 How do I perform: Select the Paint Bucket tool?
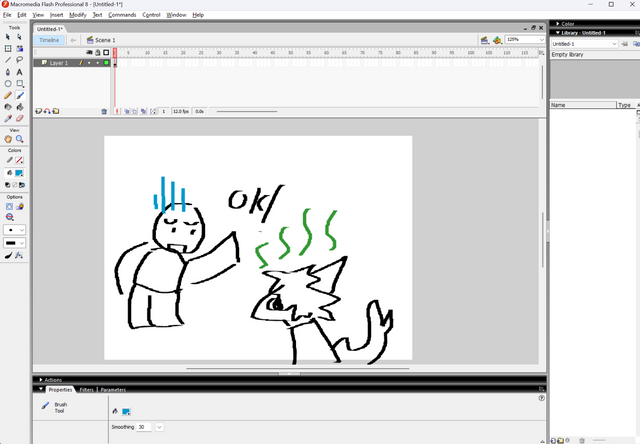20,107
